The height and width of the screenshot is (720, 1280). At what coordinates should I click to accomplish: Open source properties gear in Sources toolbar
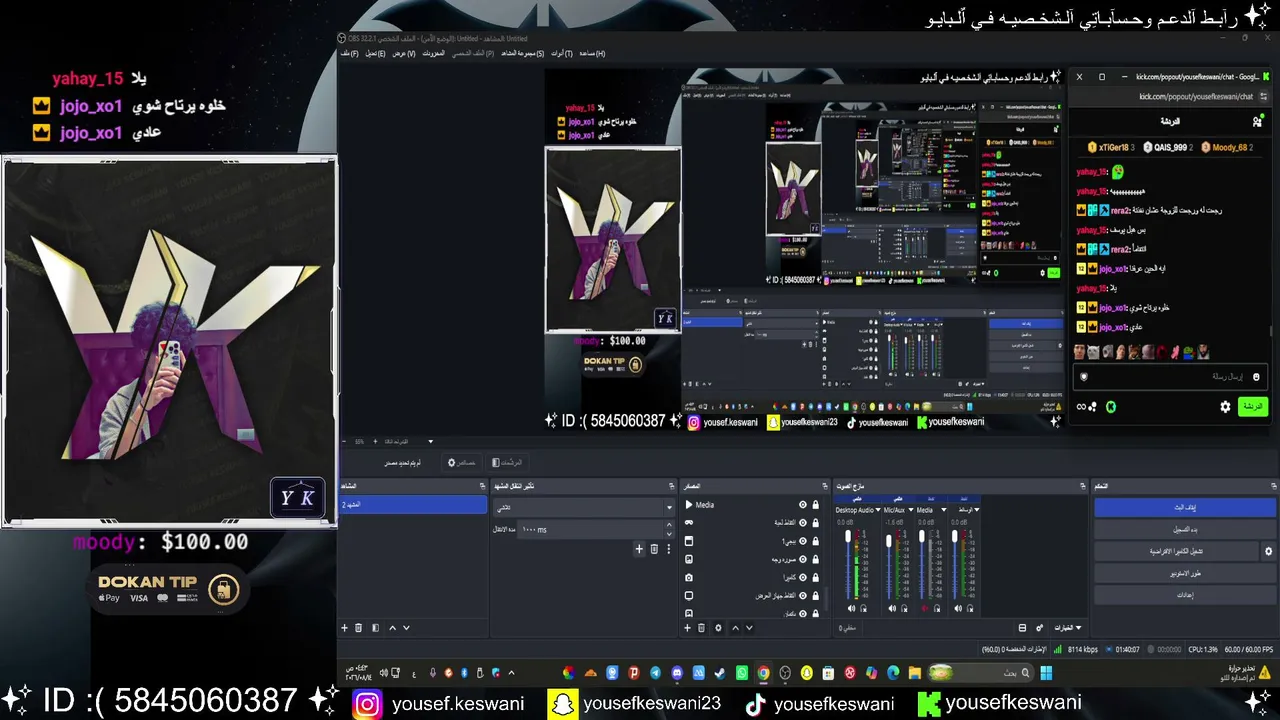coord(718,628)
